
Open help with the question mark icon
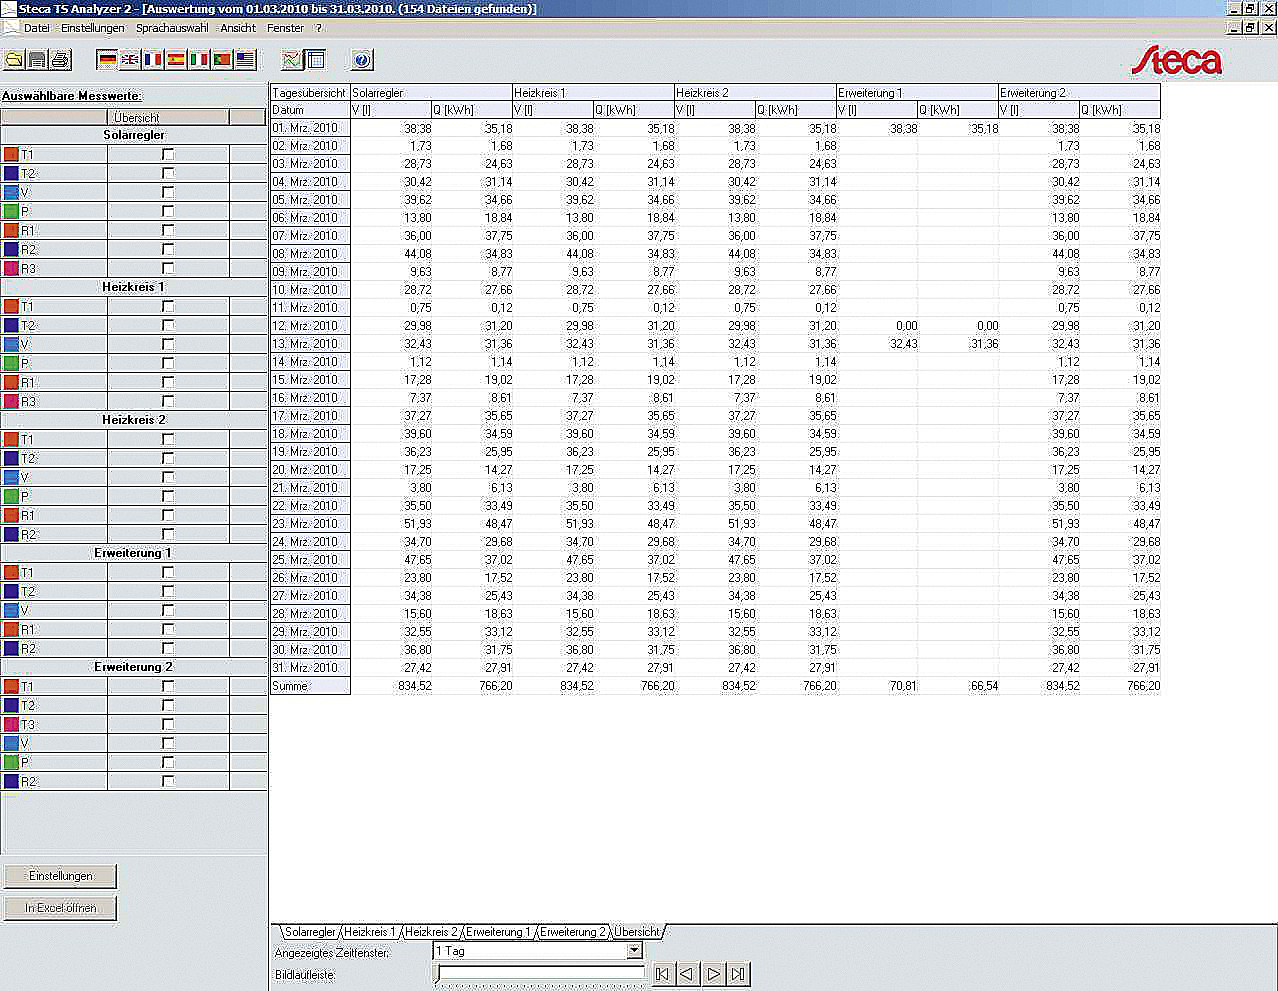362,60
